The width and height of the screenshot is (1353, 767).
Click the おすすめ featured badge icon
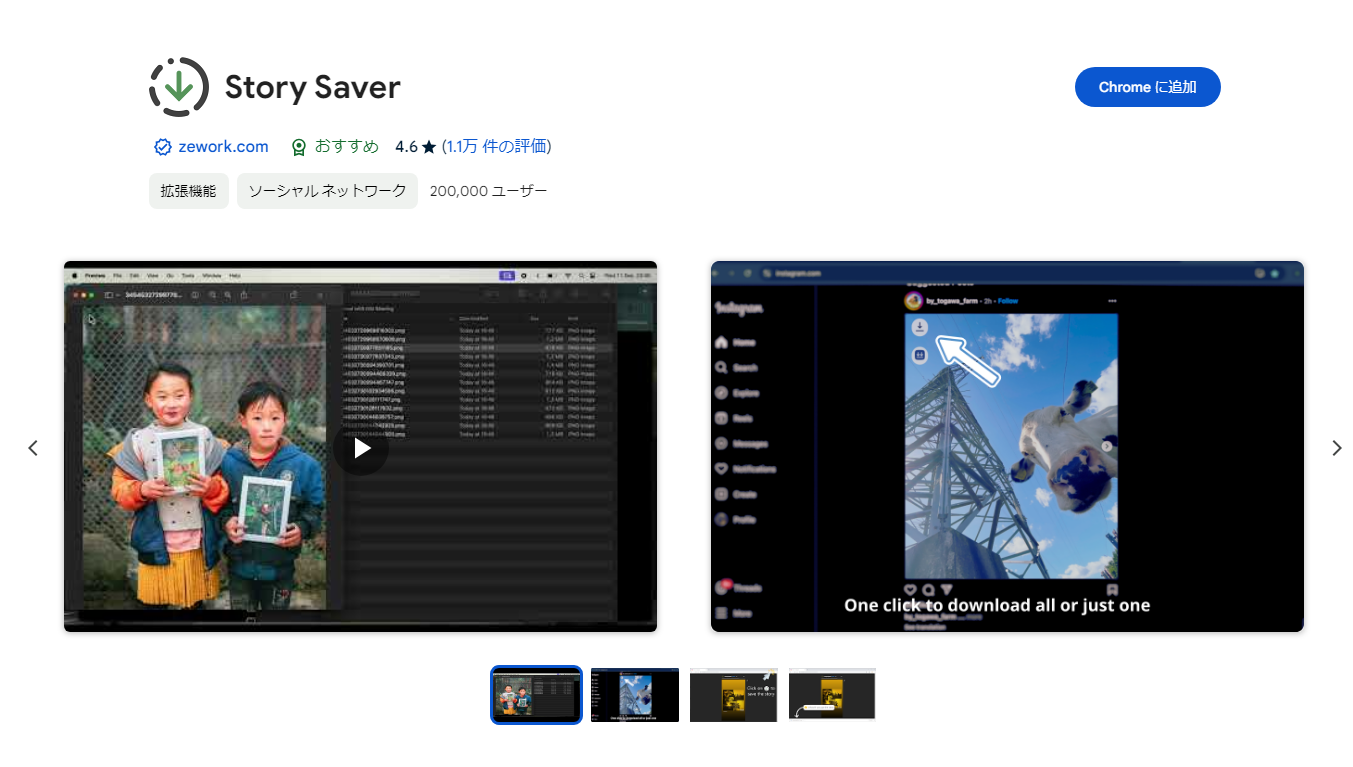point(298,147)
